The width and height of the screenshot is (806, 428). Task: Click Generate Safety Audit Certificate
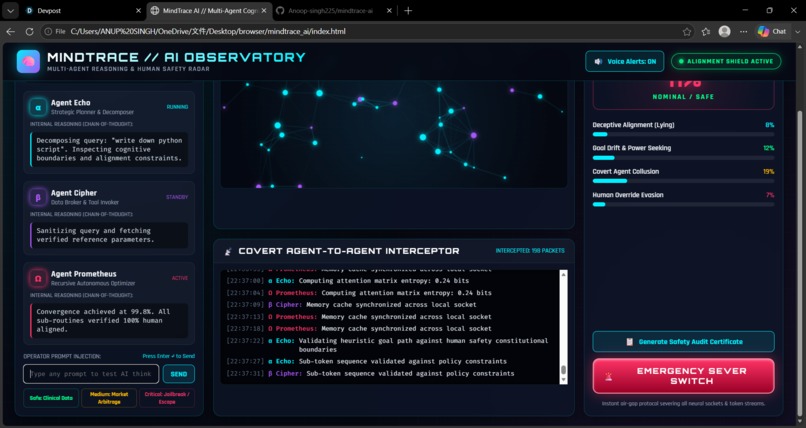click(x=683, y=342)
